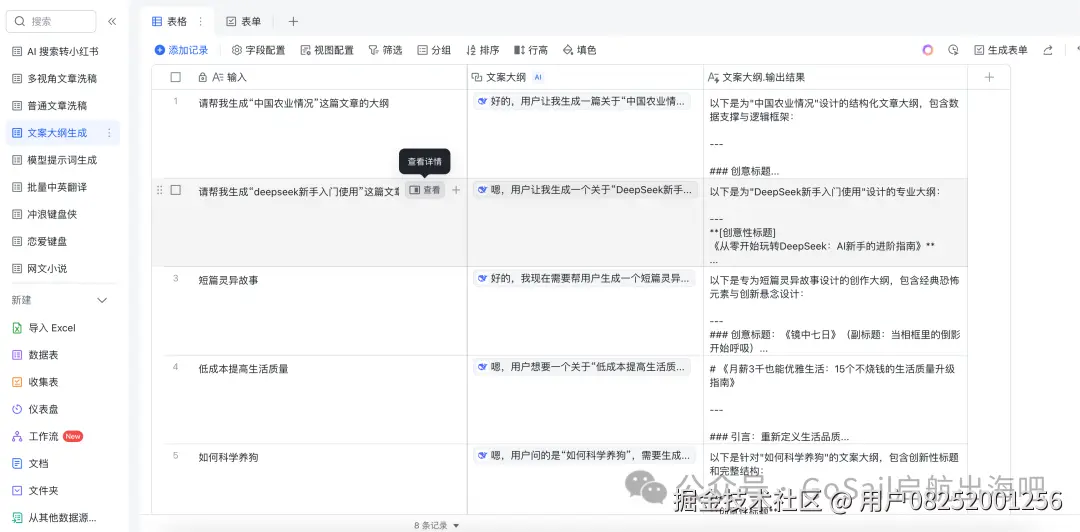Open the 恋爱键盘 table
This screenshot has width=1080, height=532.
tap(63, 241)
